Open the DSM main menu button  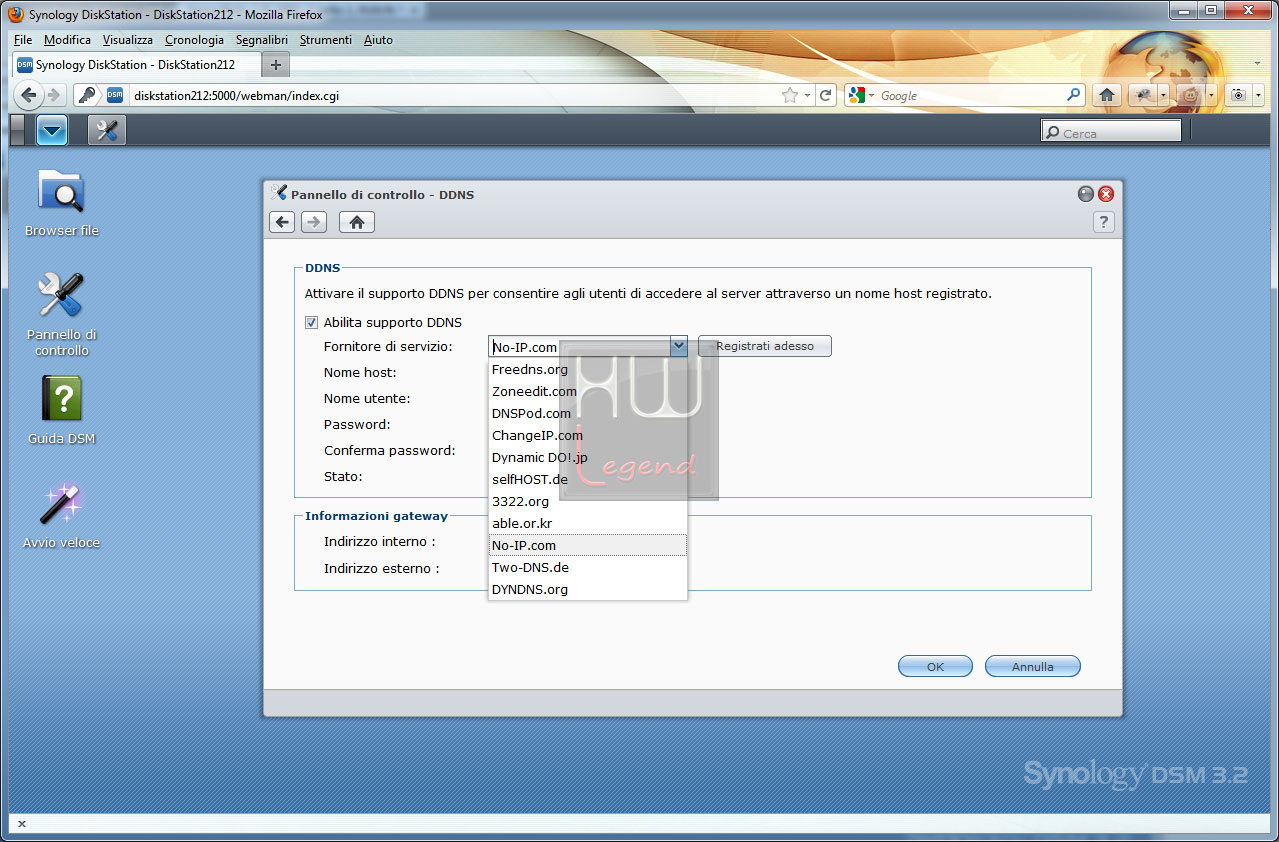click(51, 131)
